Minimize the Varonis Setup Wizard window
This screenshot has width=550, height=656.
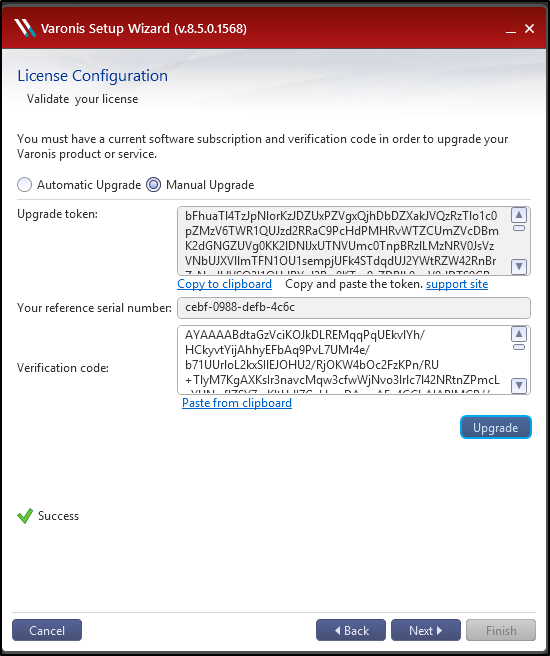pos(510,29)
